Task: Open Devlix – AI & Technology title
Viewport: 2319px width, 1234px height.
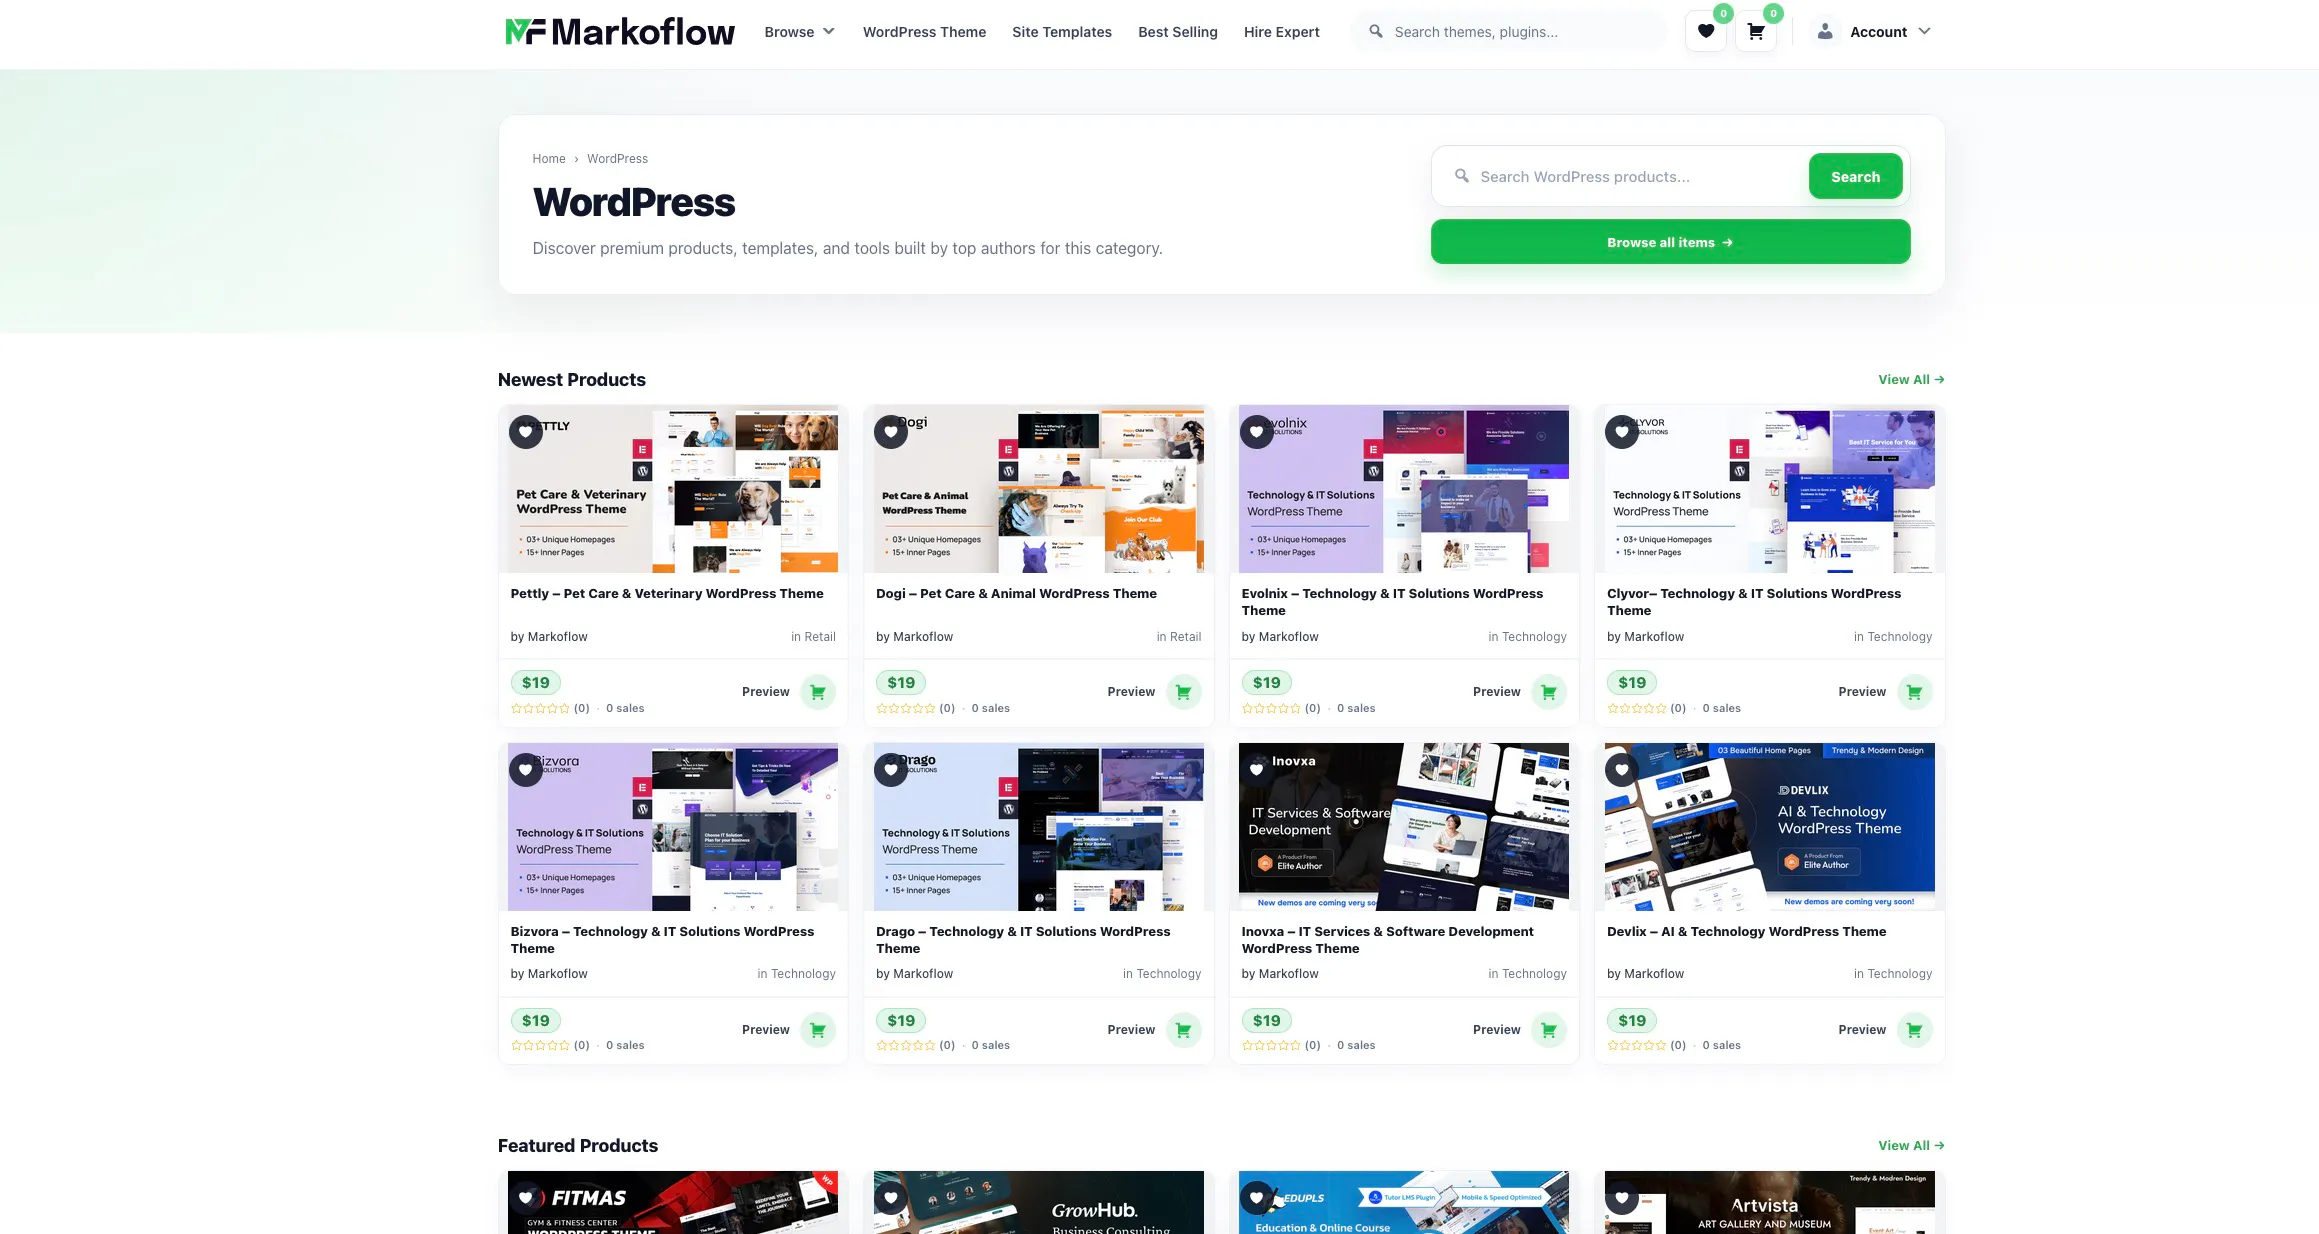Action: point(1746,932)
